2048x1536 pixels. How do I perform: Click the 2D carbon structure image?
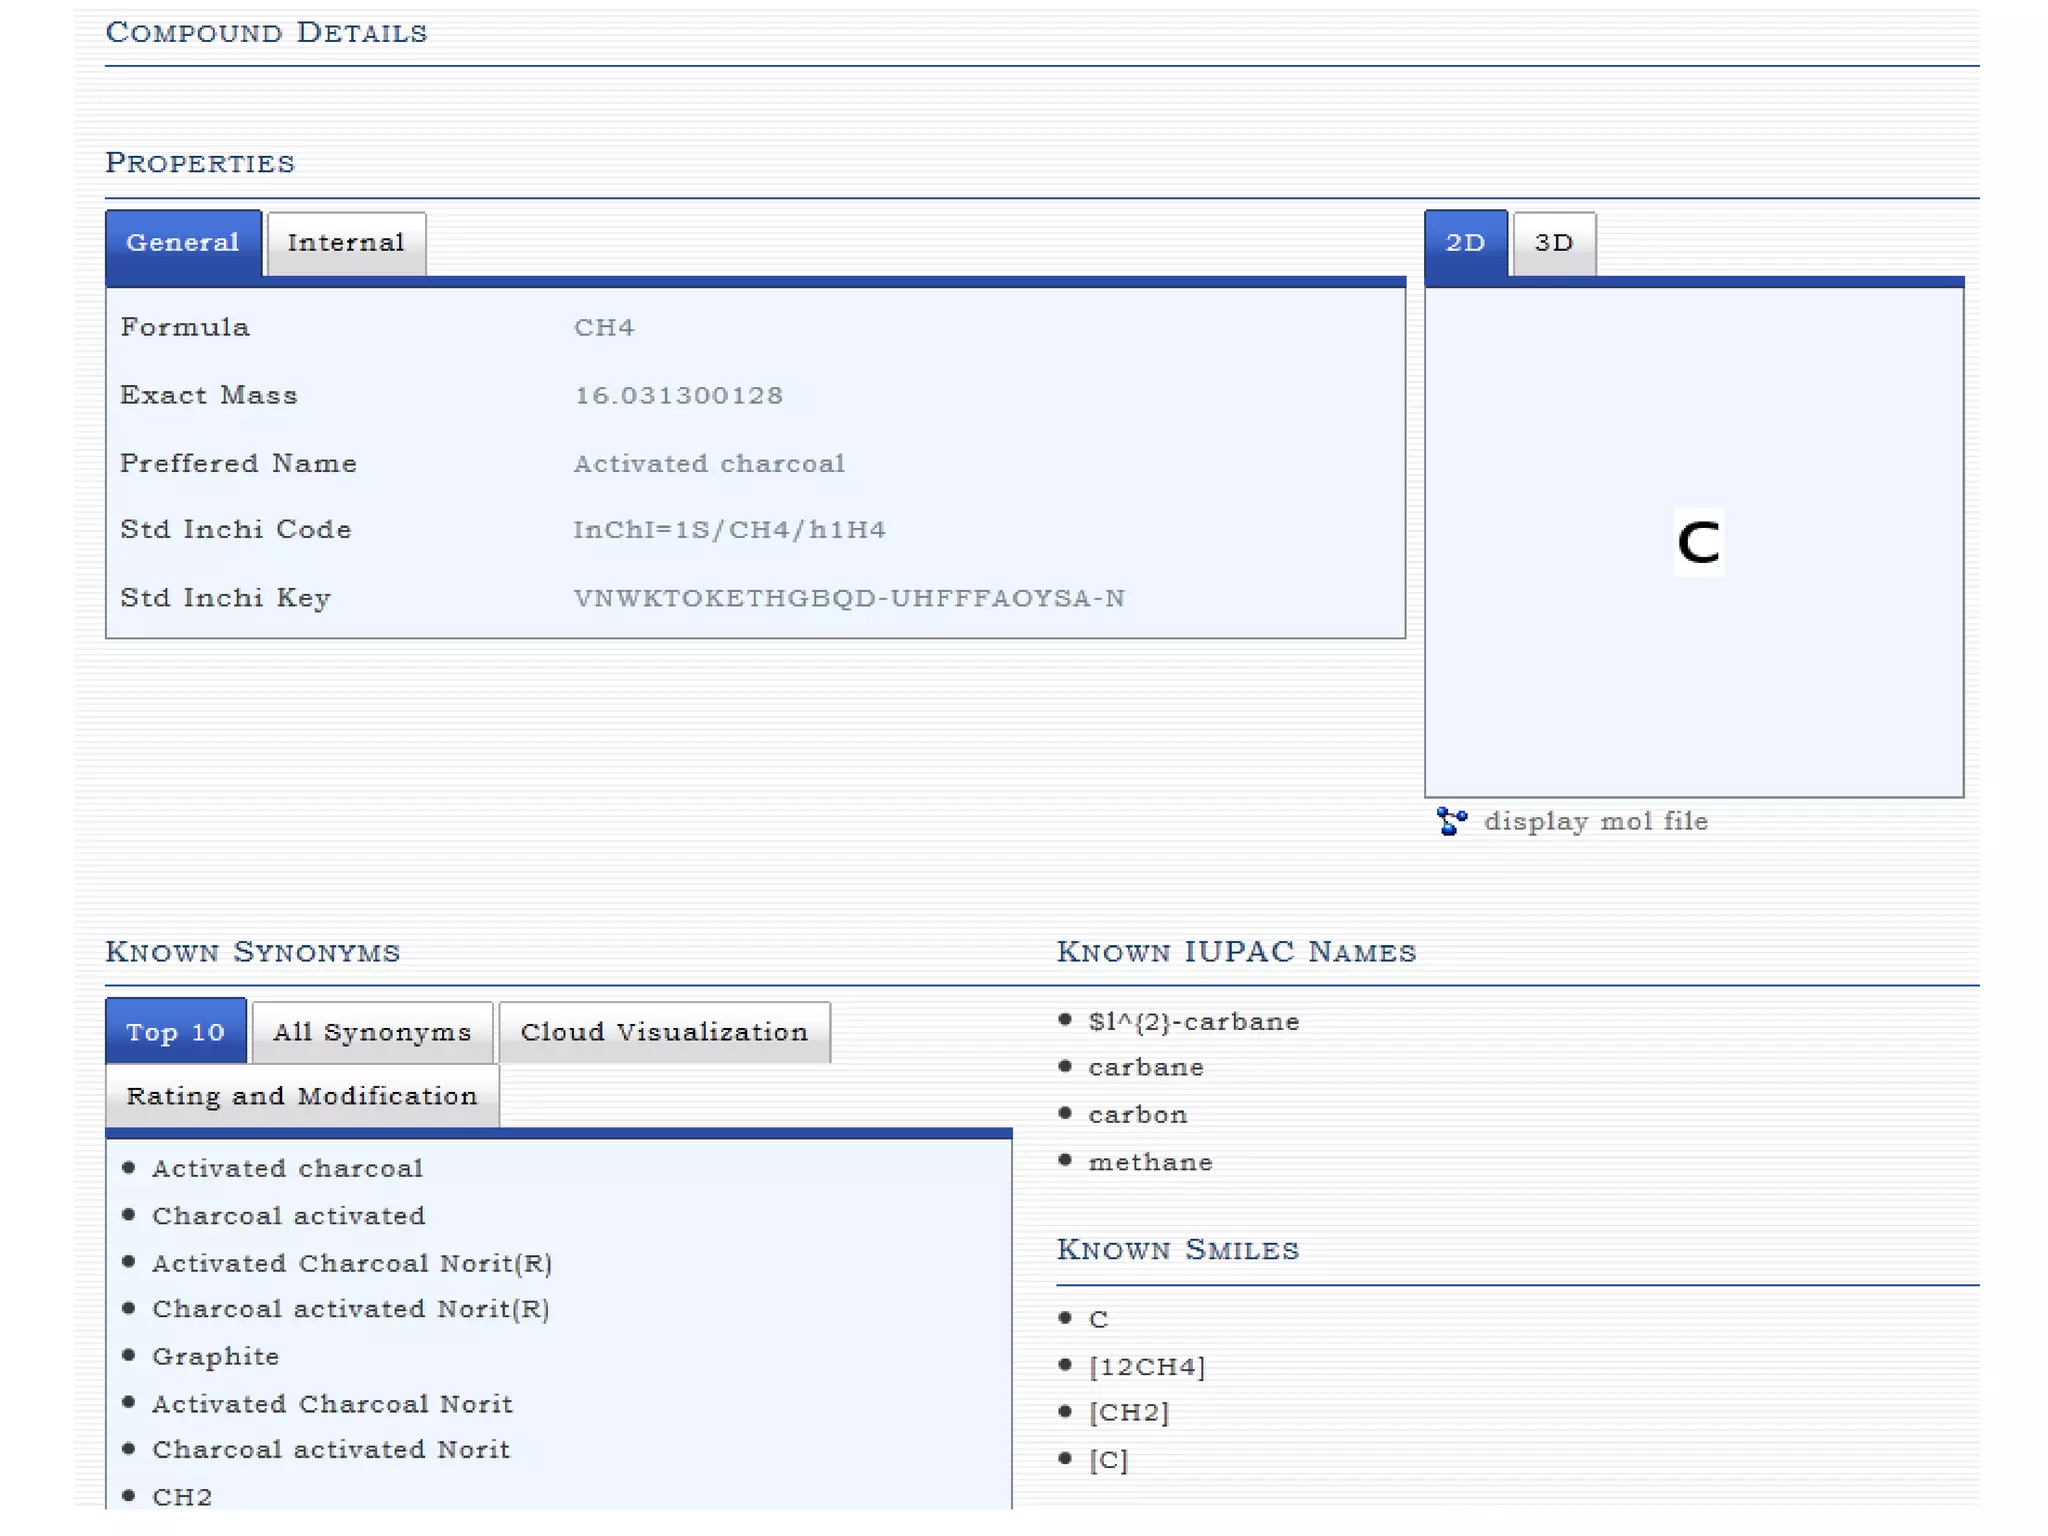pyautogui.click(x=1697, y=543)
